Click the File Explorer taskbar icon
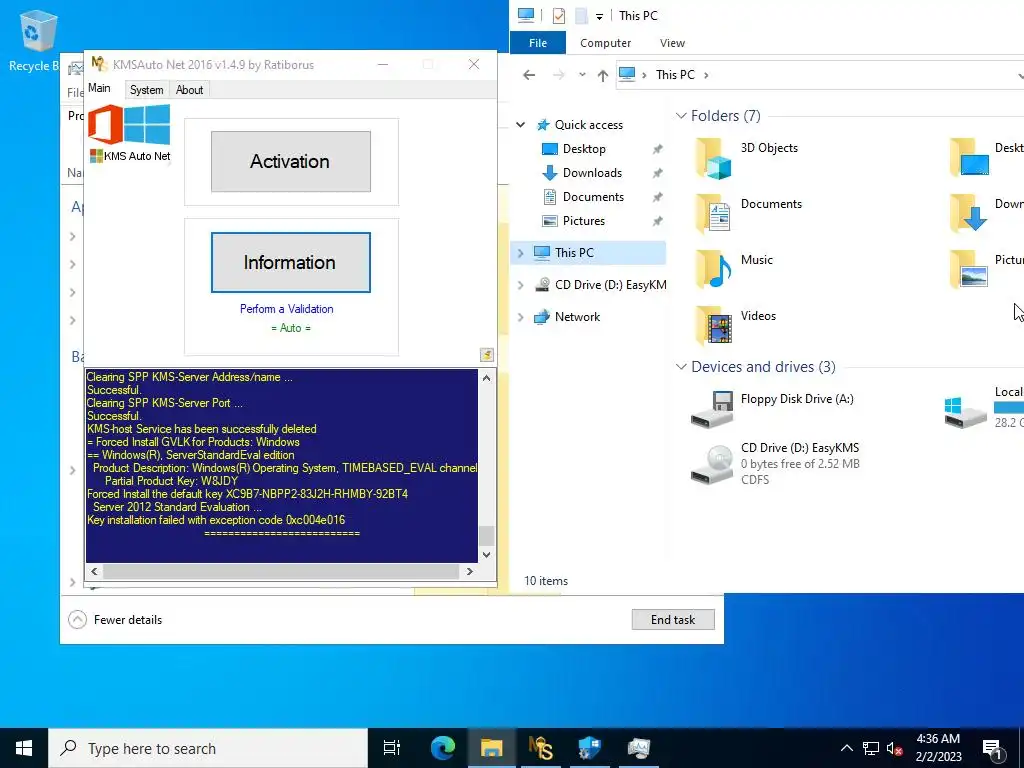 (492, 748)
